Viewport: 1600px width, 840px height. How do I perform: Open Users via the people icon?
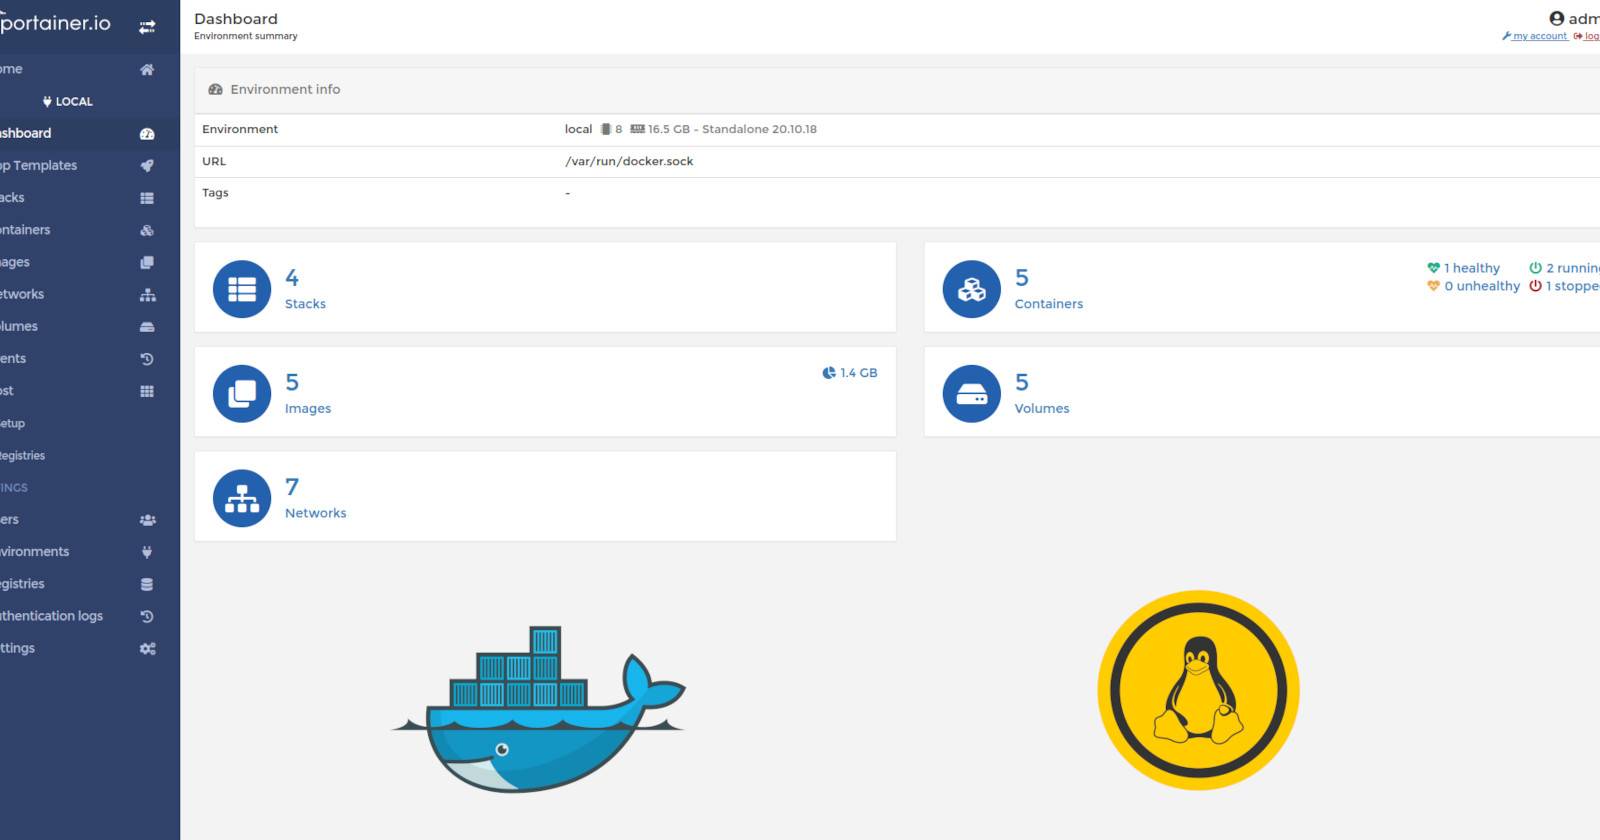click(147, 520)
